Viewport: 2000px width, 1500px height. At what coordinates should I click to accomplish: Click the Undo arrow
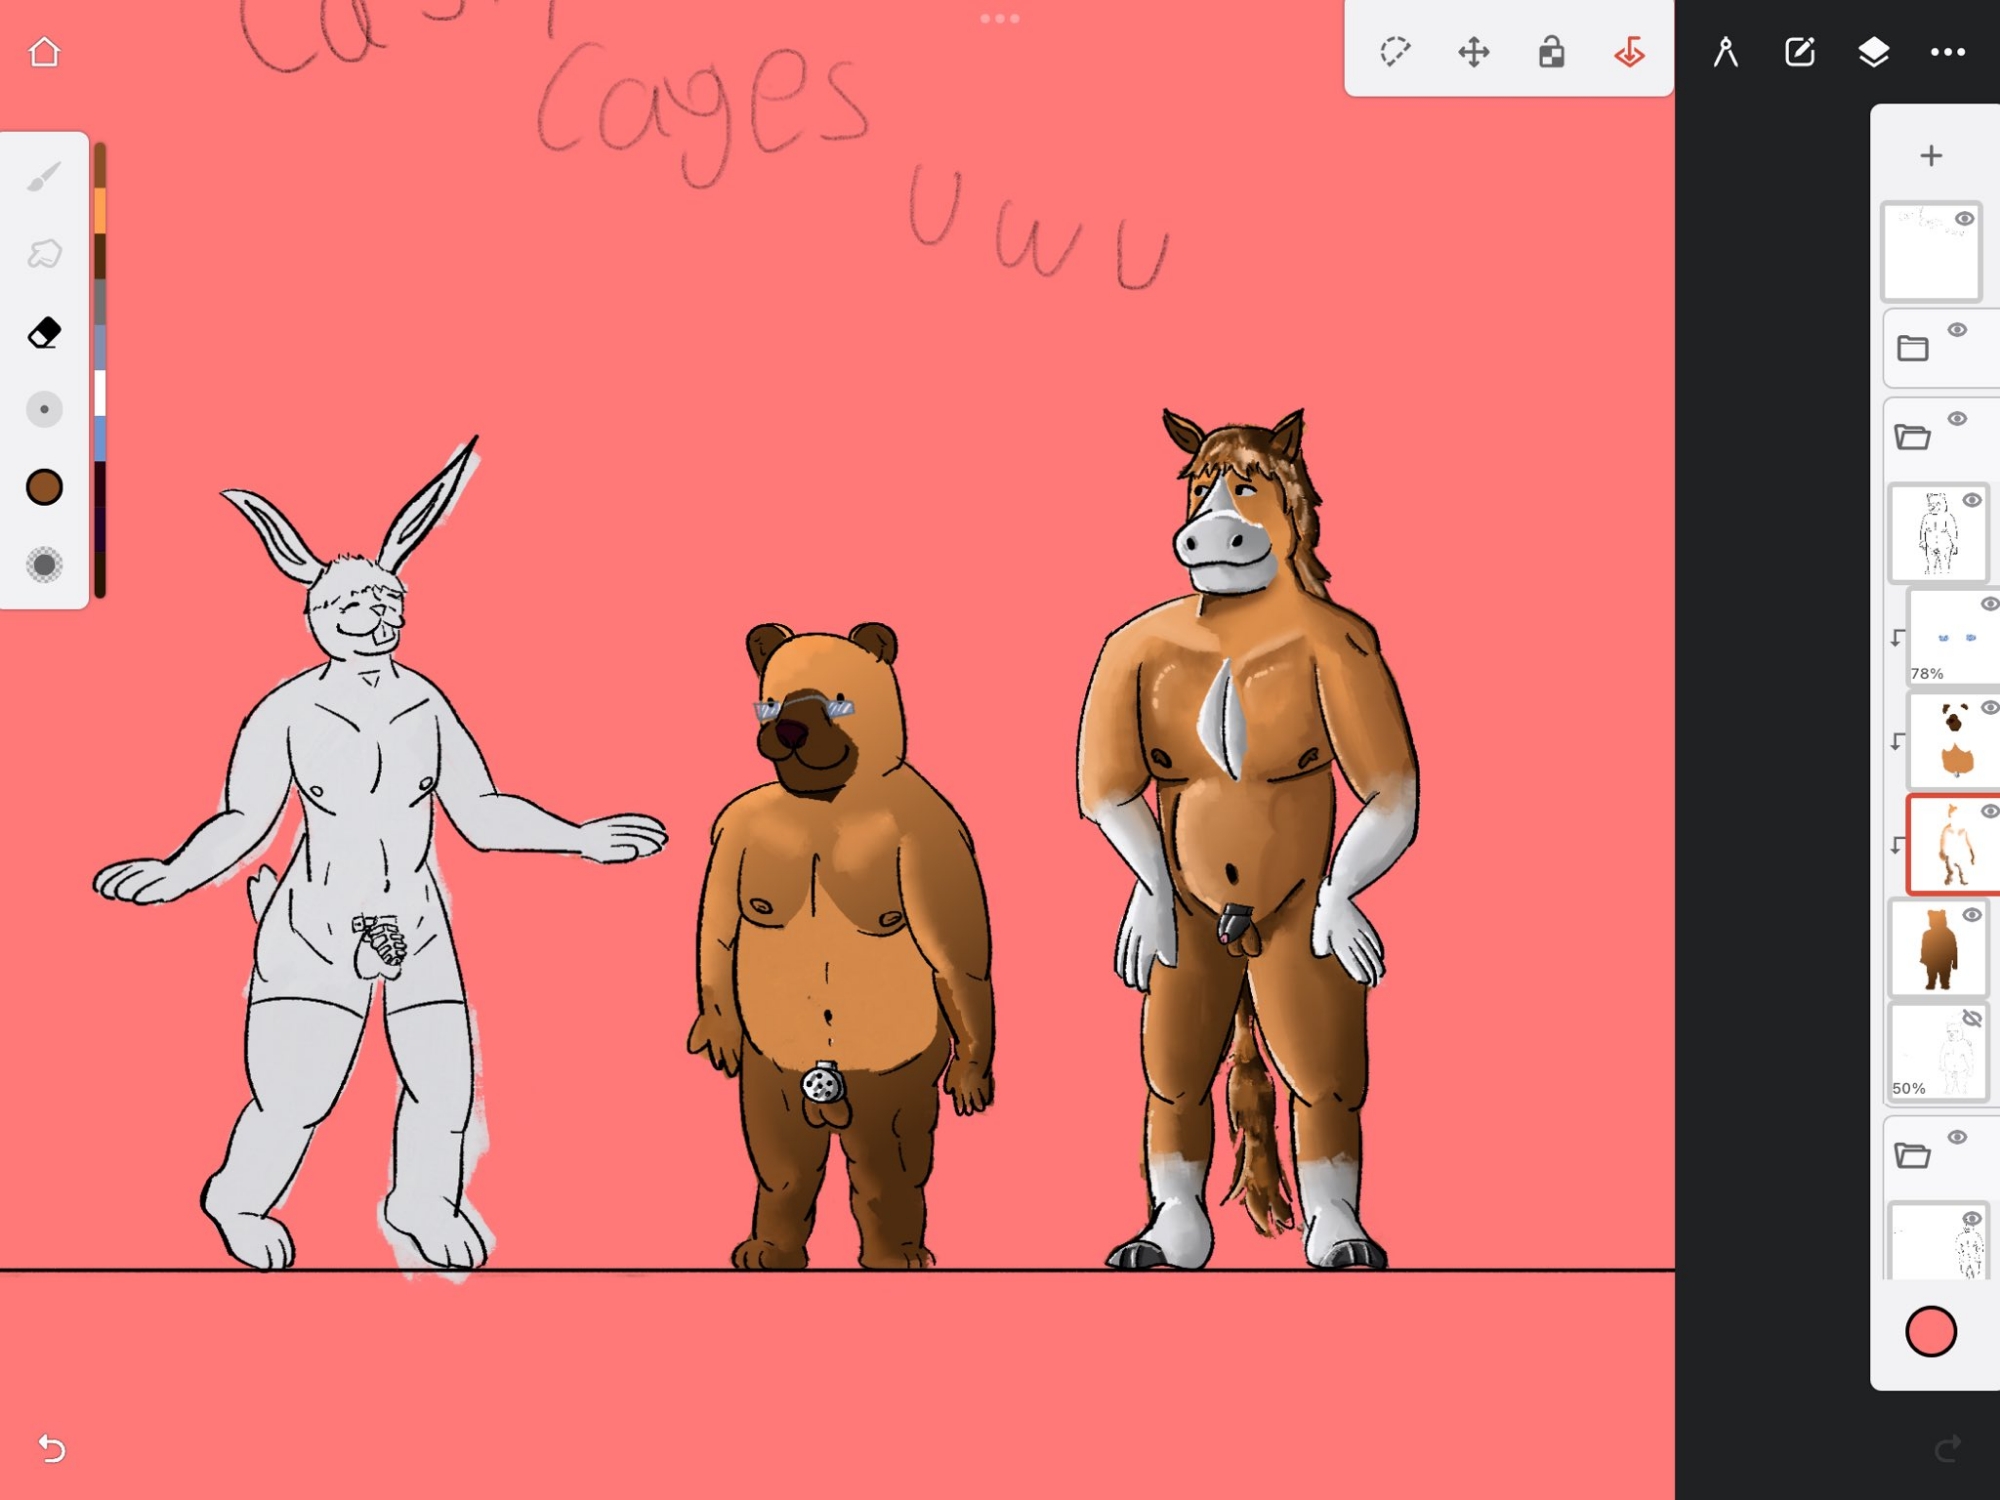coord(51,1447)
